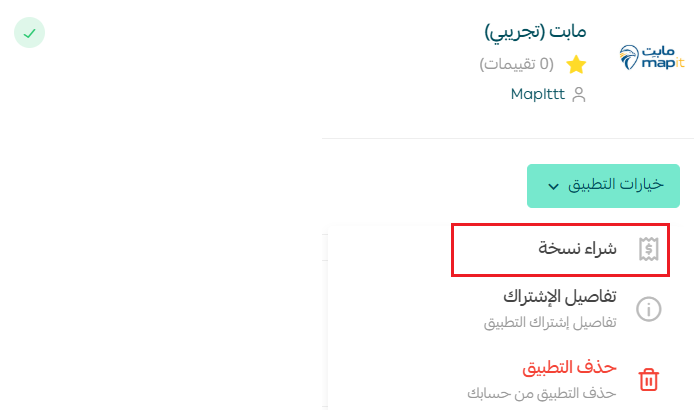
Task: Click the مابت (تجريبي) app title
Action: coord(536,32)
